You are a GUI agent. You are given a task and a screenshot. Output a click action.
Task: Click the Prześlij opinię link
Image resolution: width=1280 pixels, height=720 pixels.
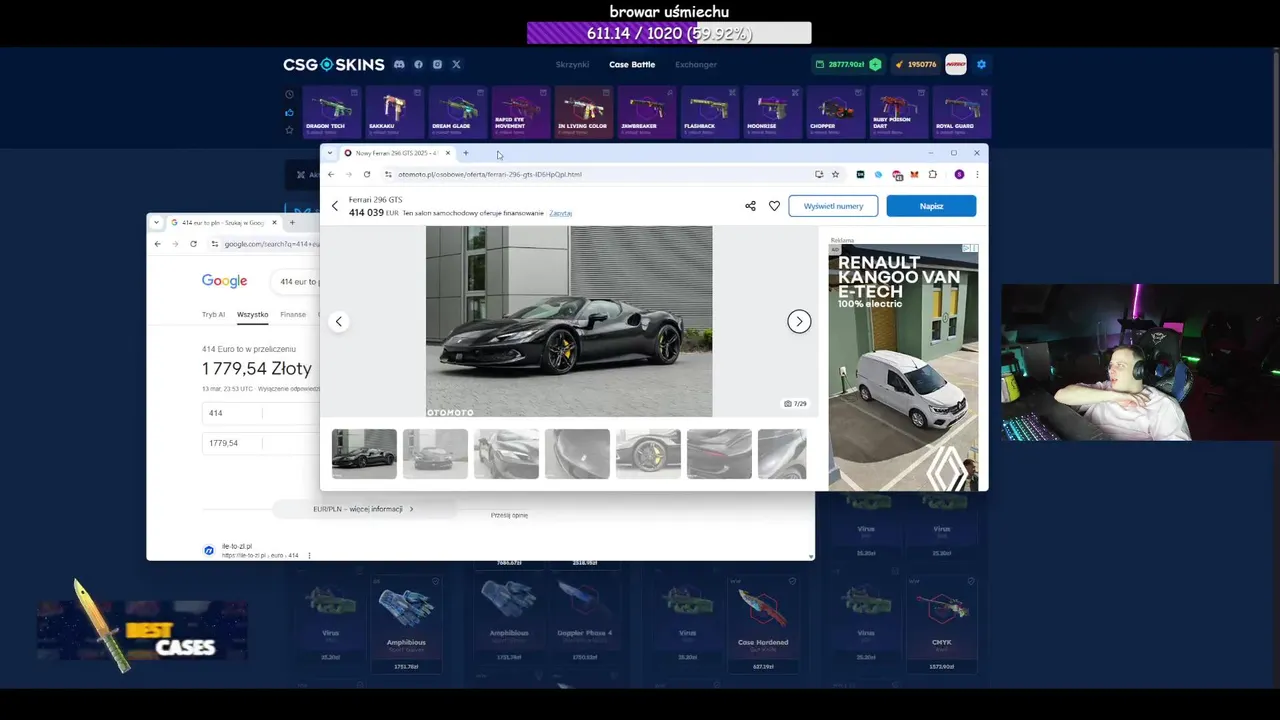point(509,515)
